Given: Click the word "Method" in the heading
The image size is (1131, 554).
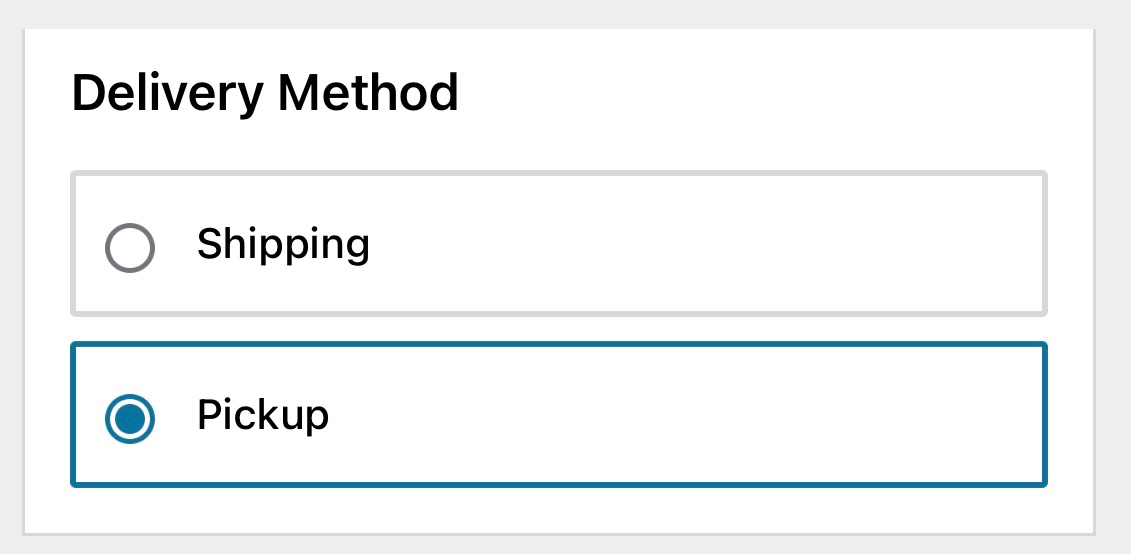Looking at the screenshot, I should (x=368, y=93).
